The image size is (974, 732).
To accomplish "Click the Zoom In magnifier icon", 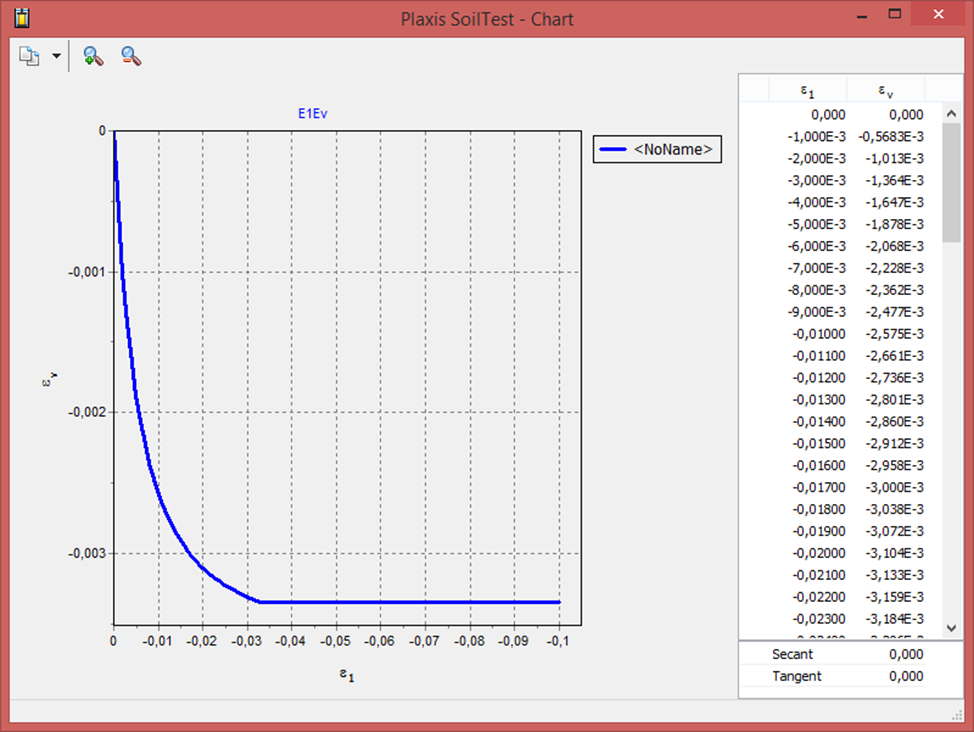I will pyautogui.click(x=93, y=56).
